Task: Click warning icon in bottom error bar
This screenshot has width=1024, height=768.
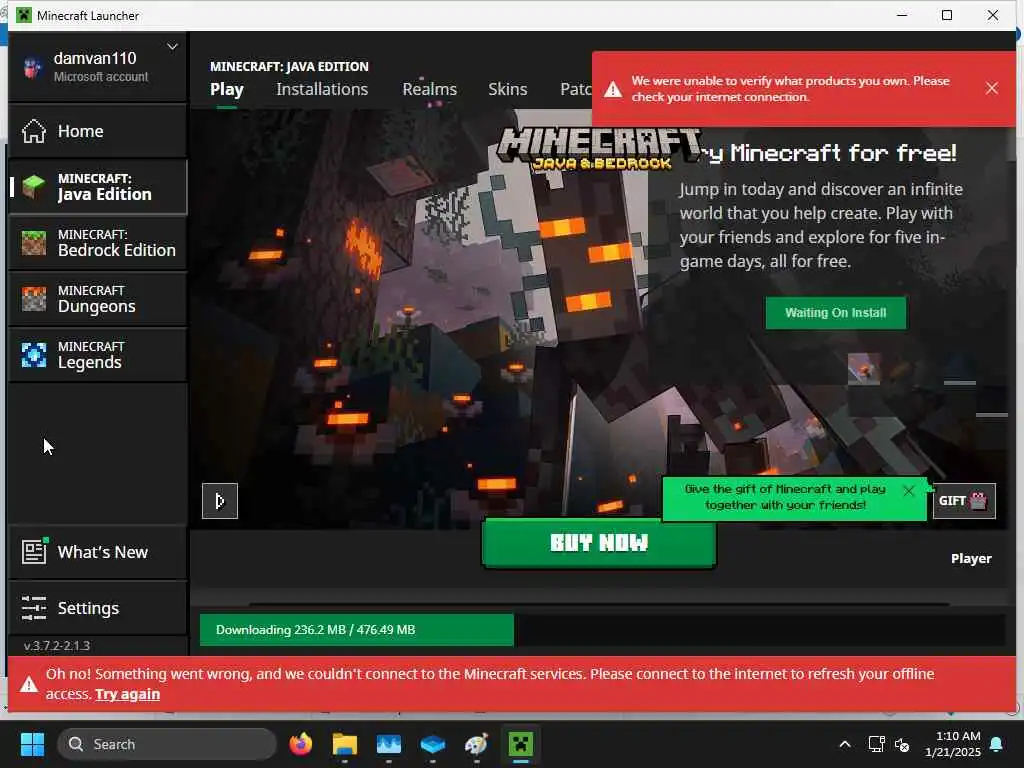Action: (29, 684)
